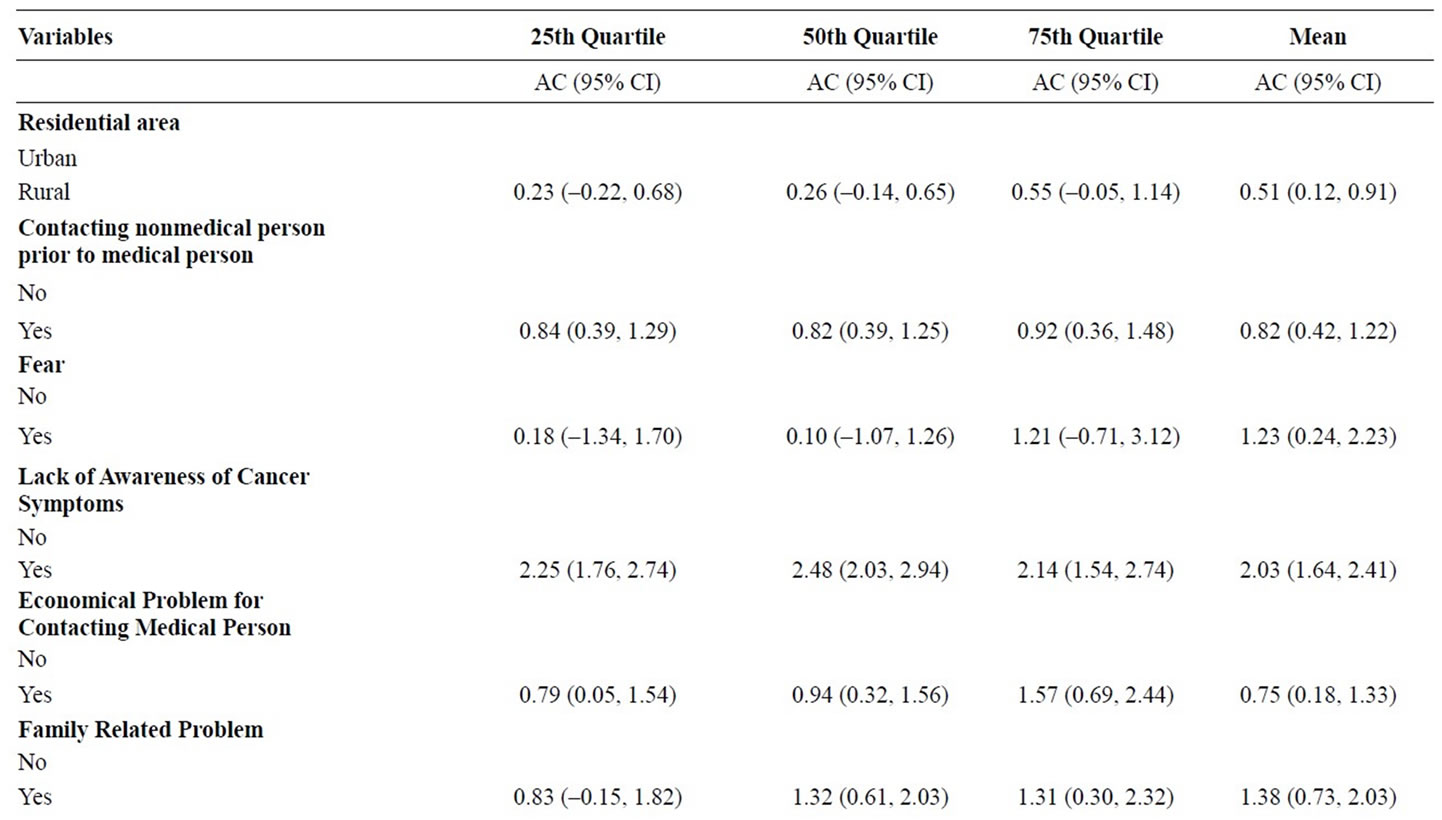The width and height of the screenshot is (1442, 820).
Task: Select Family Related Problem heading
Action: tap(141, 730)
